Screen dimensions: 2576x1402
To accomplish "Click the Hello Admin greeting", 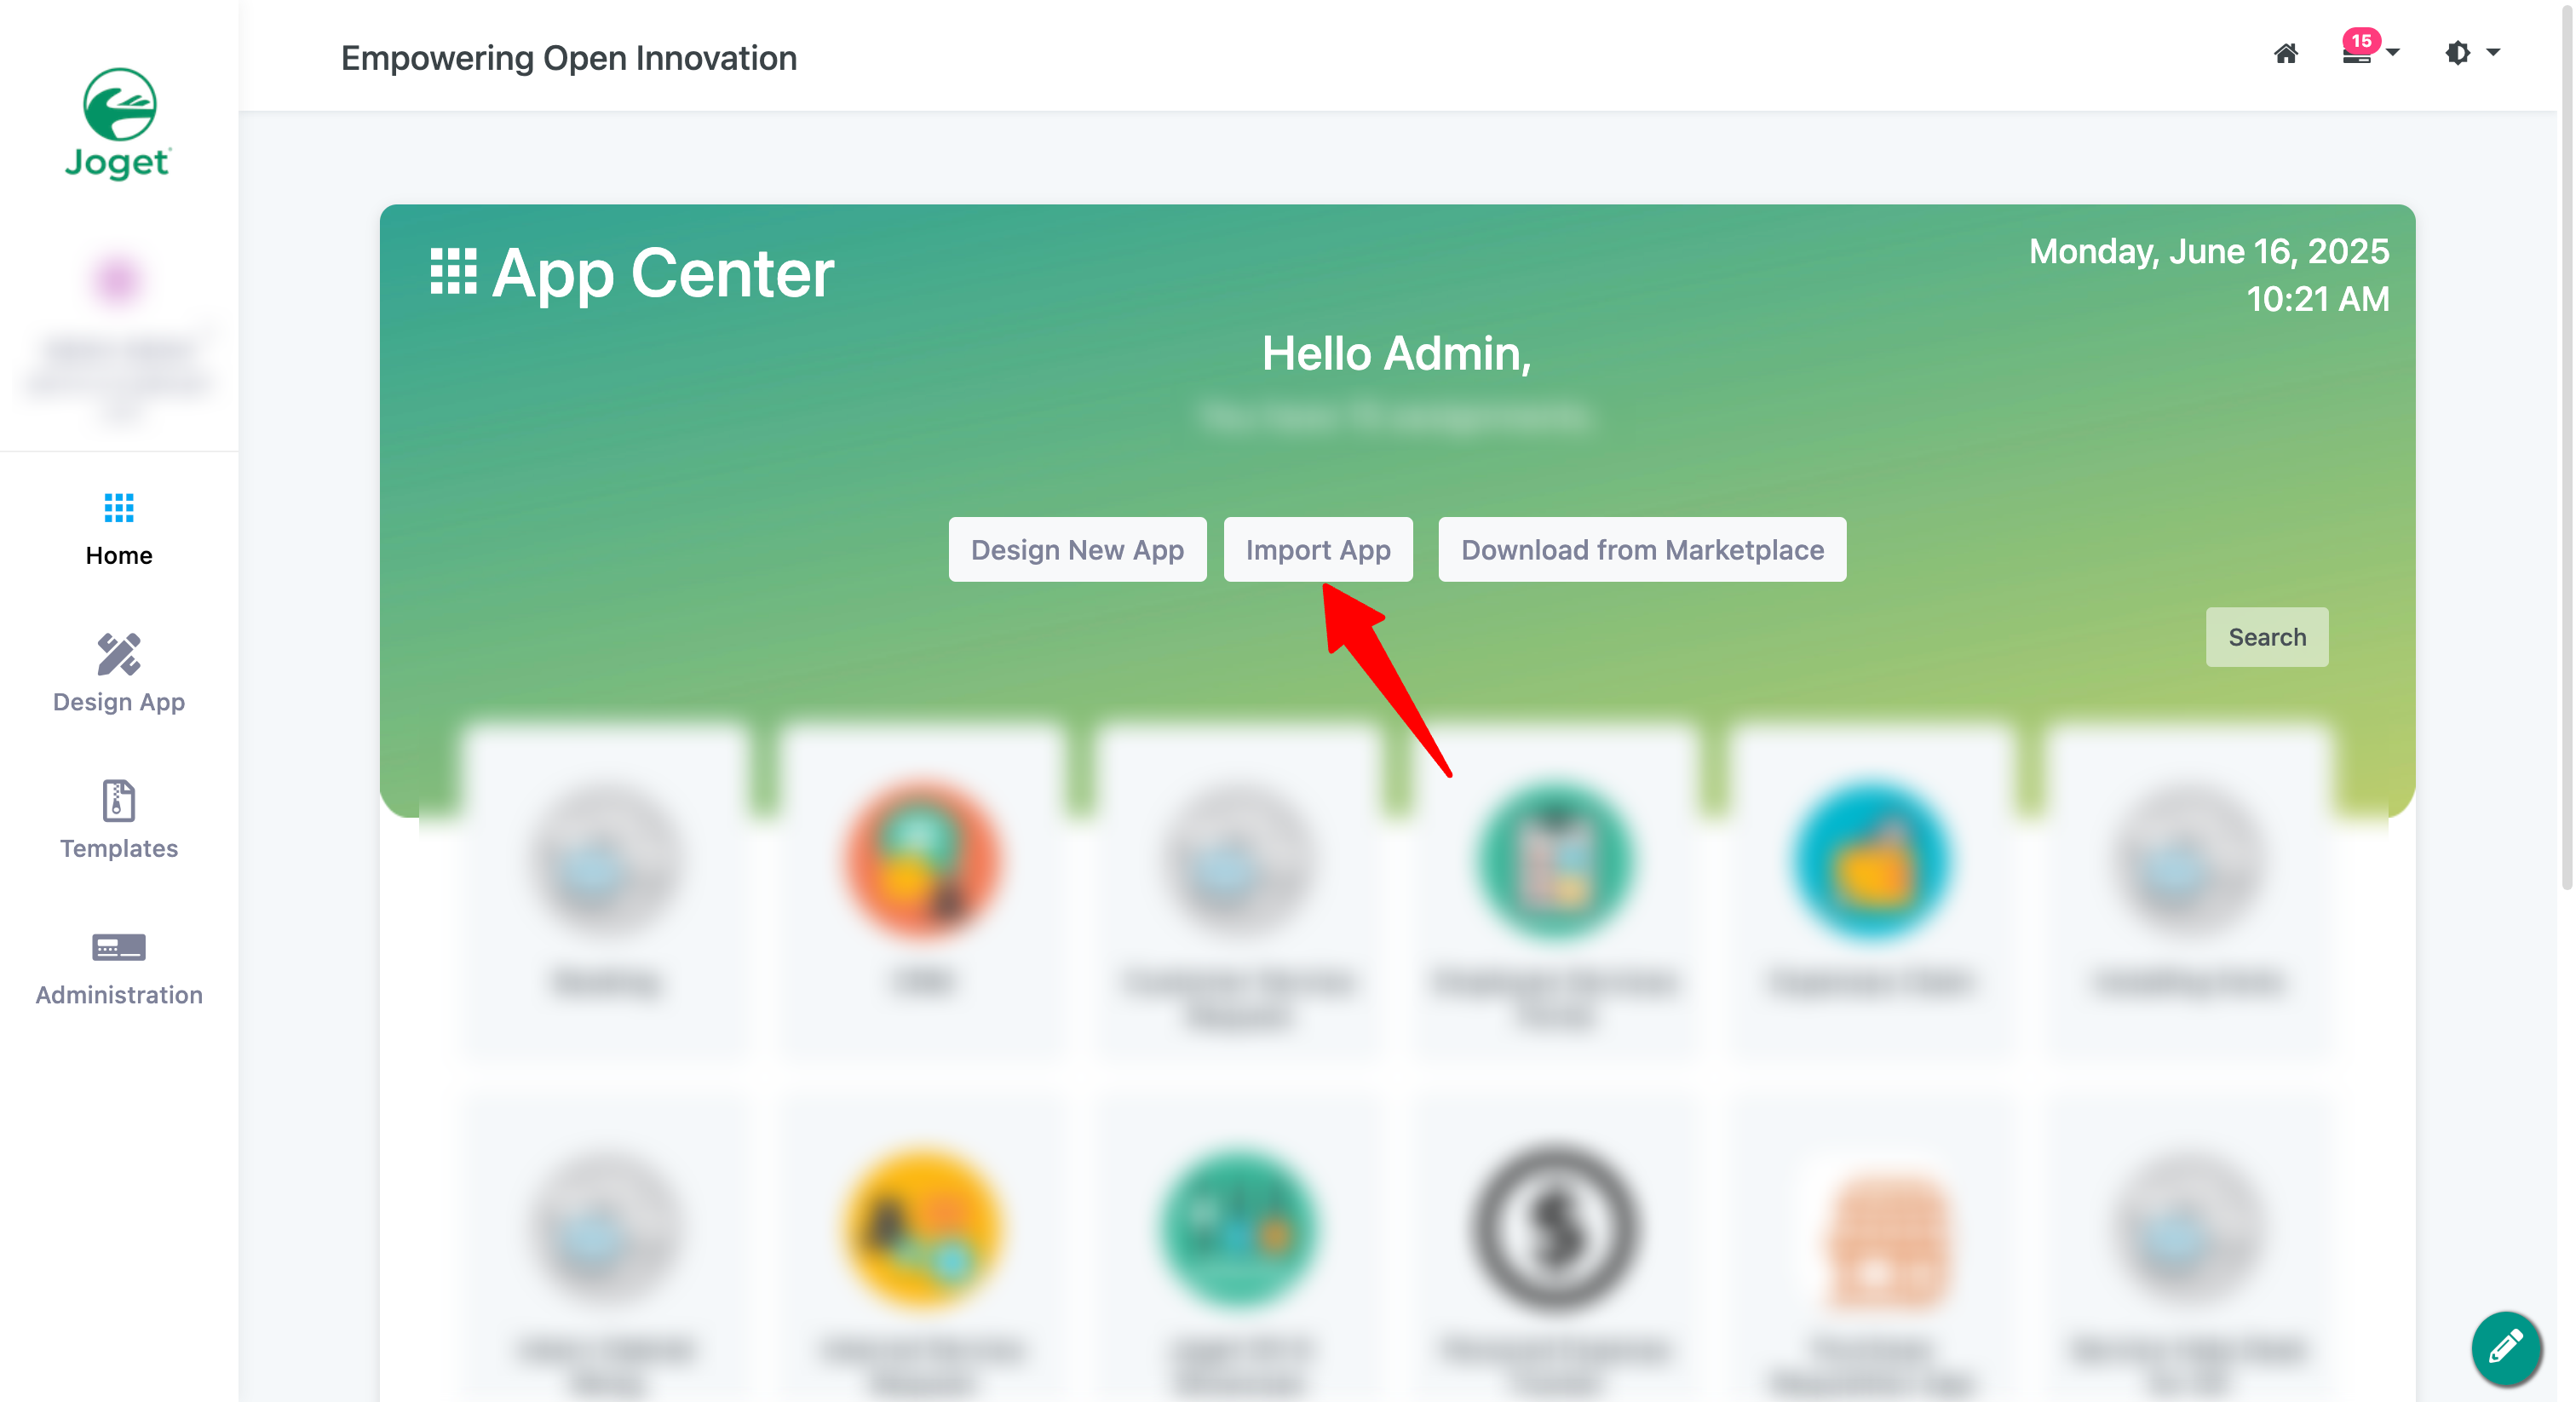I will [1396, 353].
